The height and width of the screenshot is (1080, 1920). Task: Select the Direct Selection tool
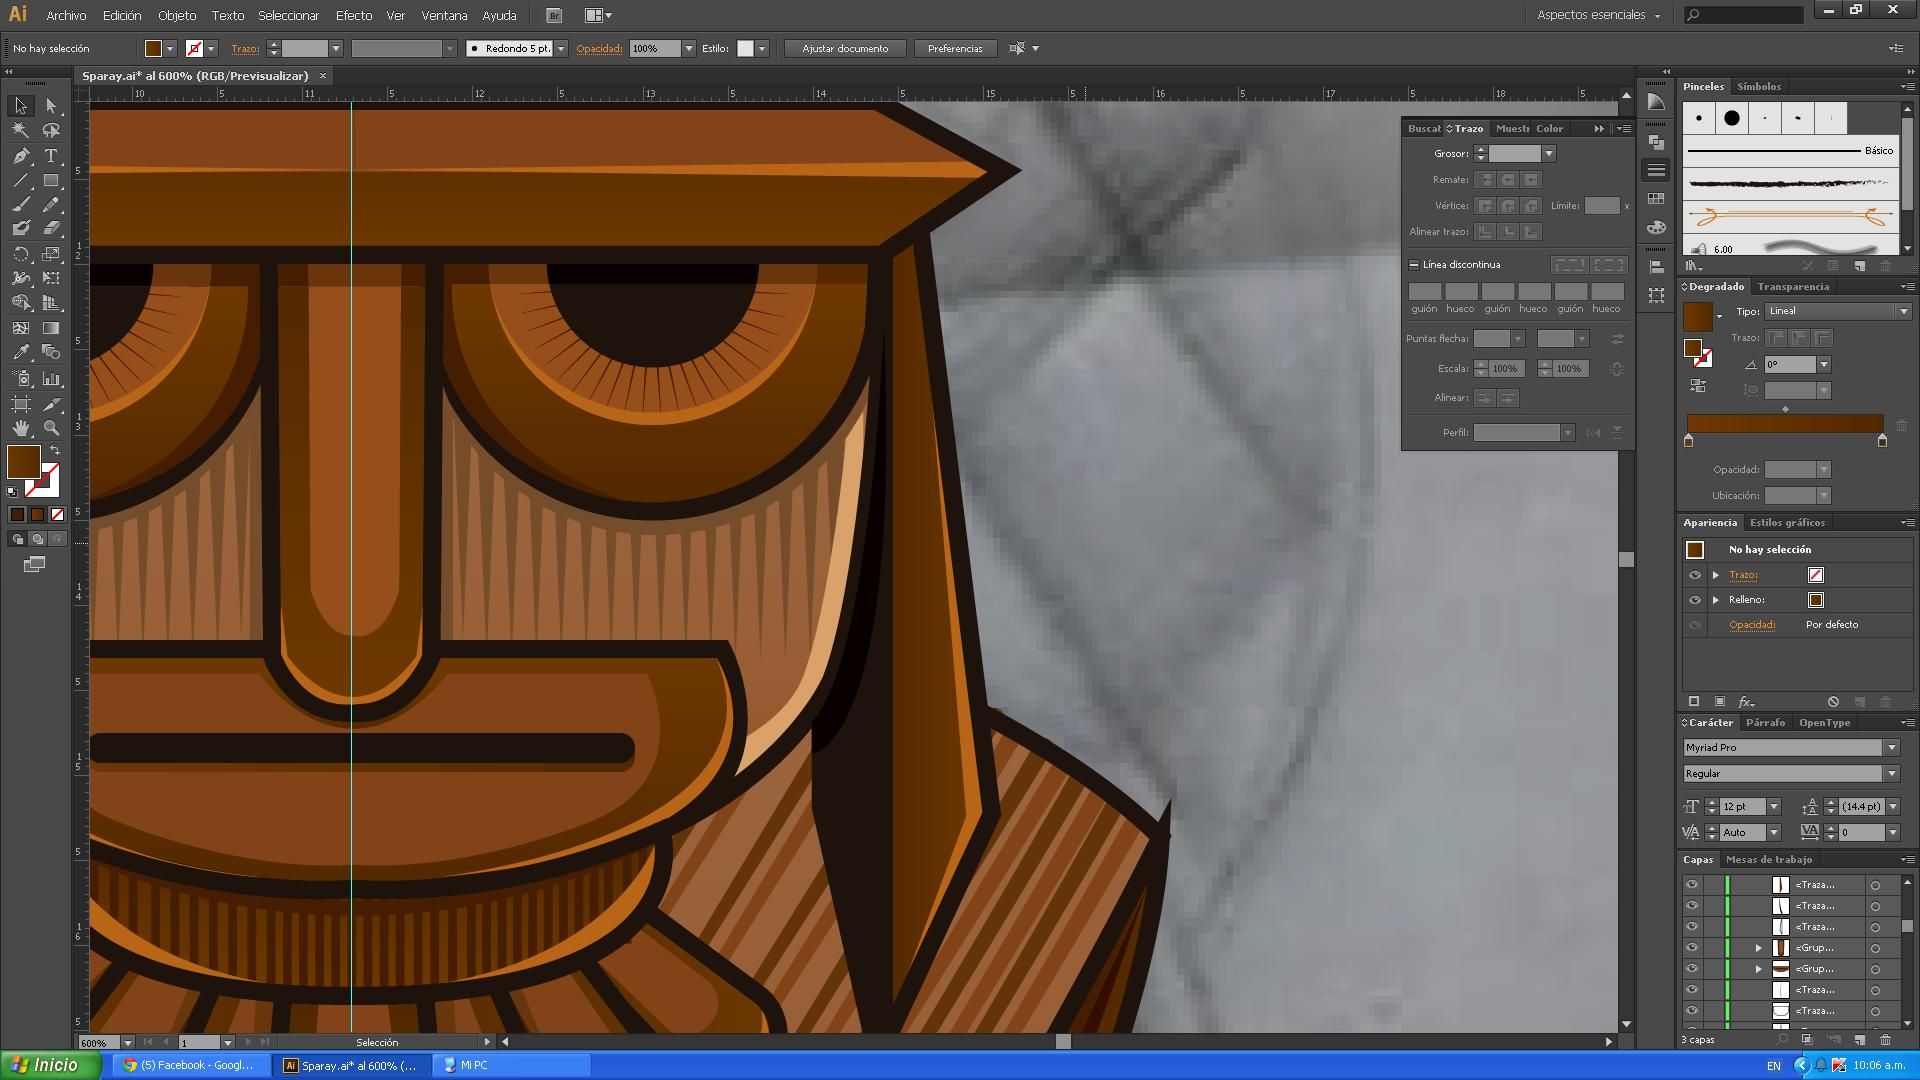click(51, 106)
